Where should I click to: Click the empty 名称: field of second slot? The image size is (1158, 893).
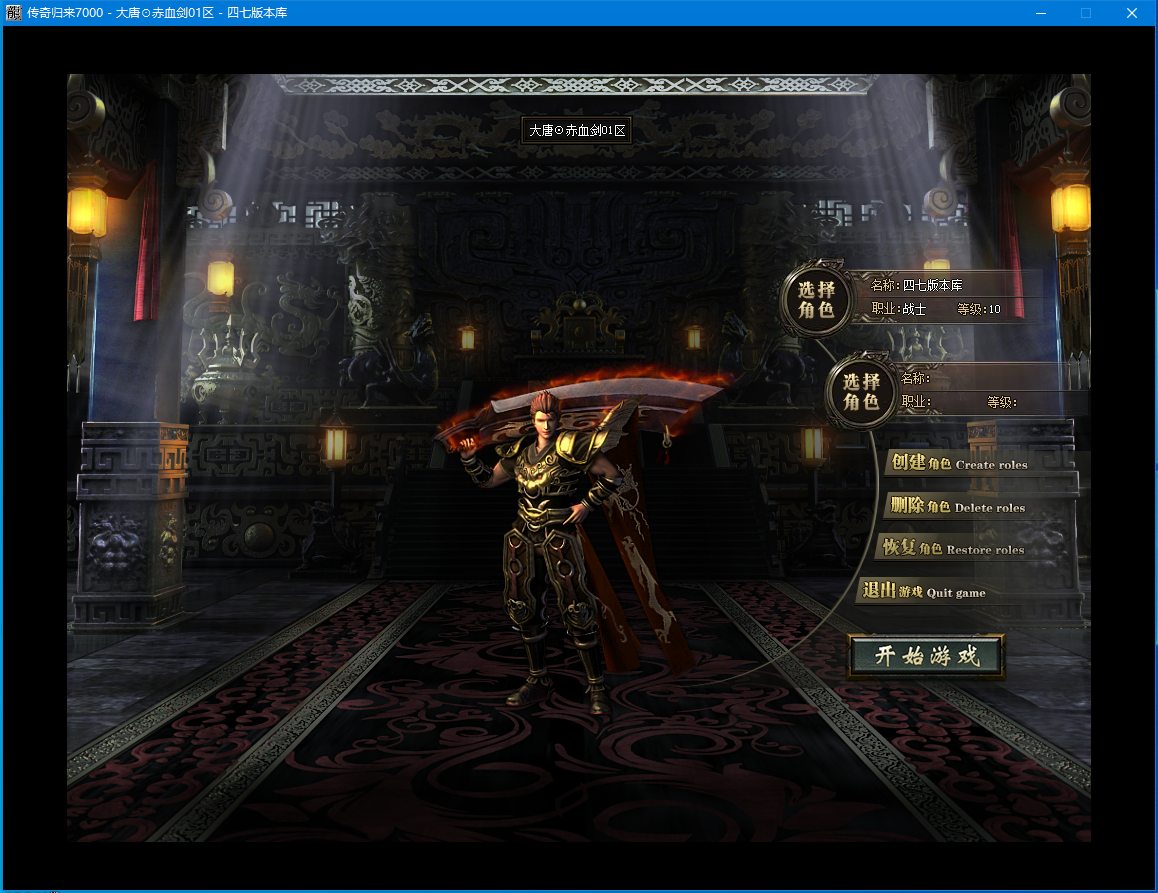916,378
